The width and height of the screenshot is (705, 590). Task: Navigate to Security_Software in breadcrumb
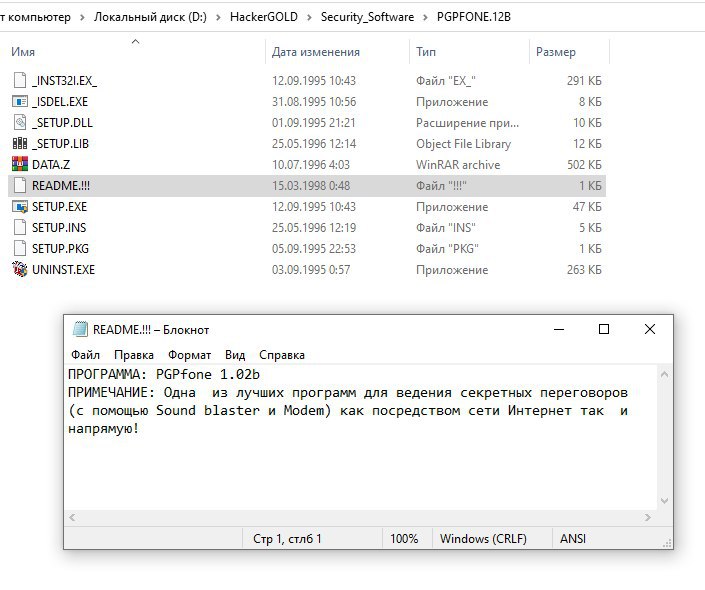click(x=367, y=17)
